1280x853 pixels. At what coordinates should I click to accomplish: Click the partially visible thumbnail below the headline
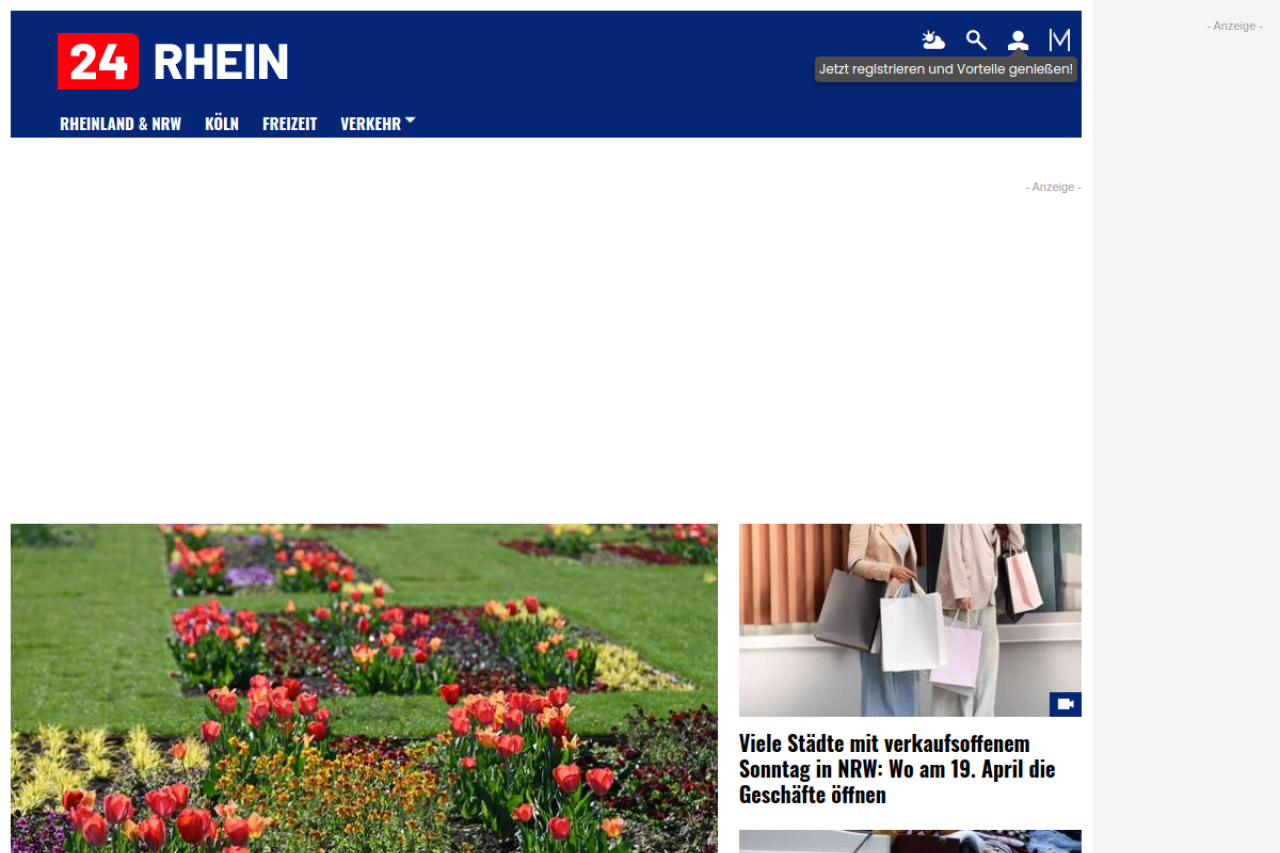pyautogui.click(x=909, y=841)
